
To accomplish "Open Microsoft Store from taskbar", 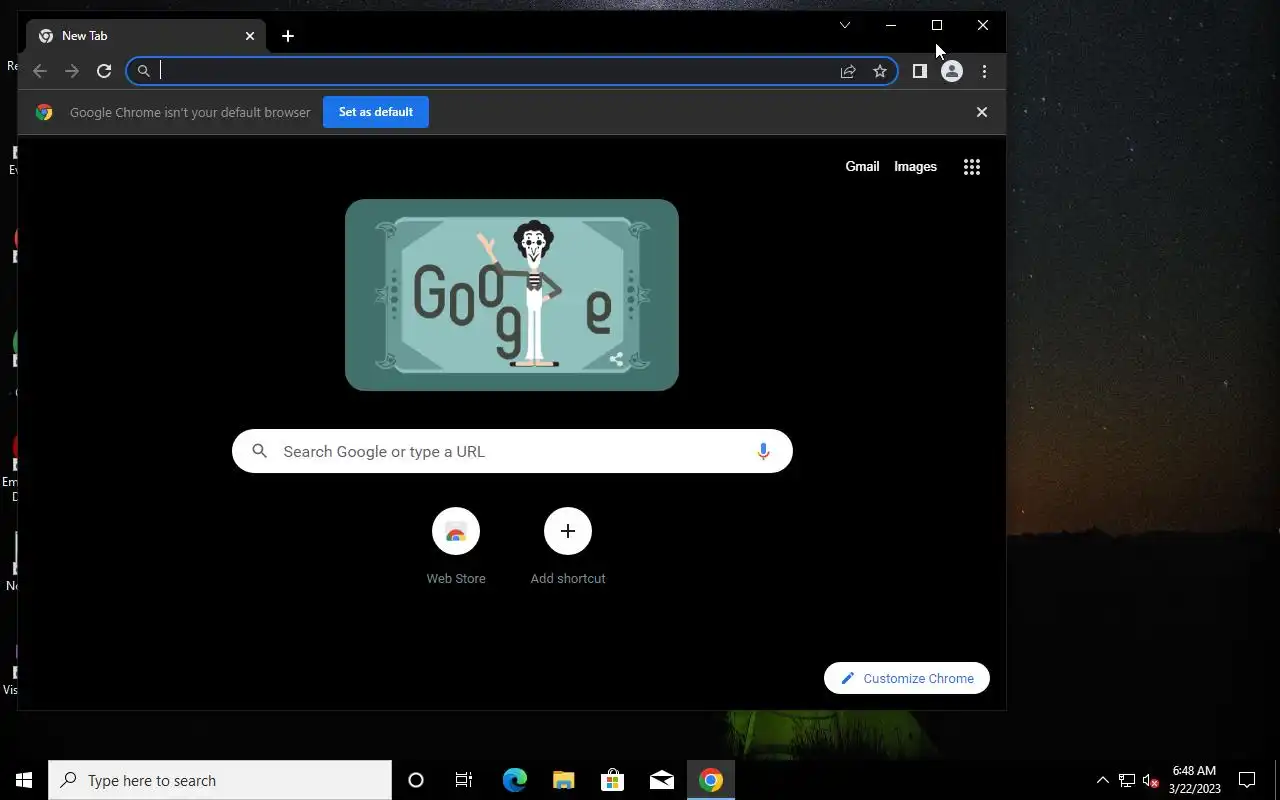I will [x=612, y=780].
